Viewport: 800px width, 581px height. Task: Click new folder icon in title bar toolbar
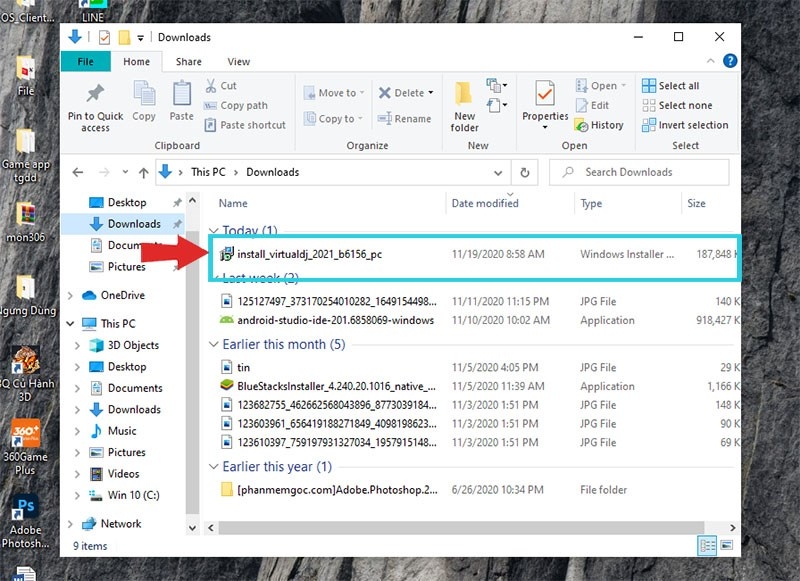pyautogui.click(x=123, y=37)
